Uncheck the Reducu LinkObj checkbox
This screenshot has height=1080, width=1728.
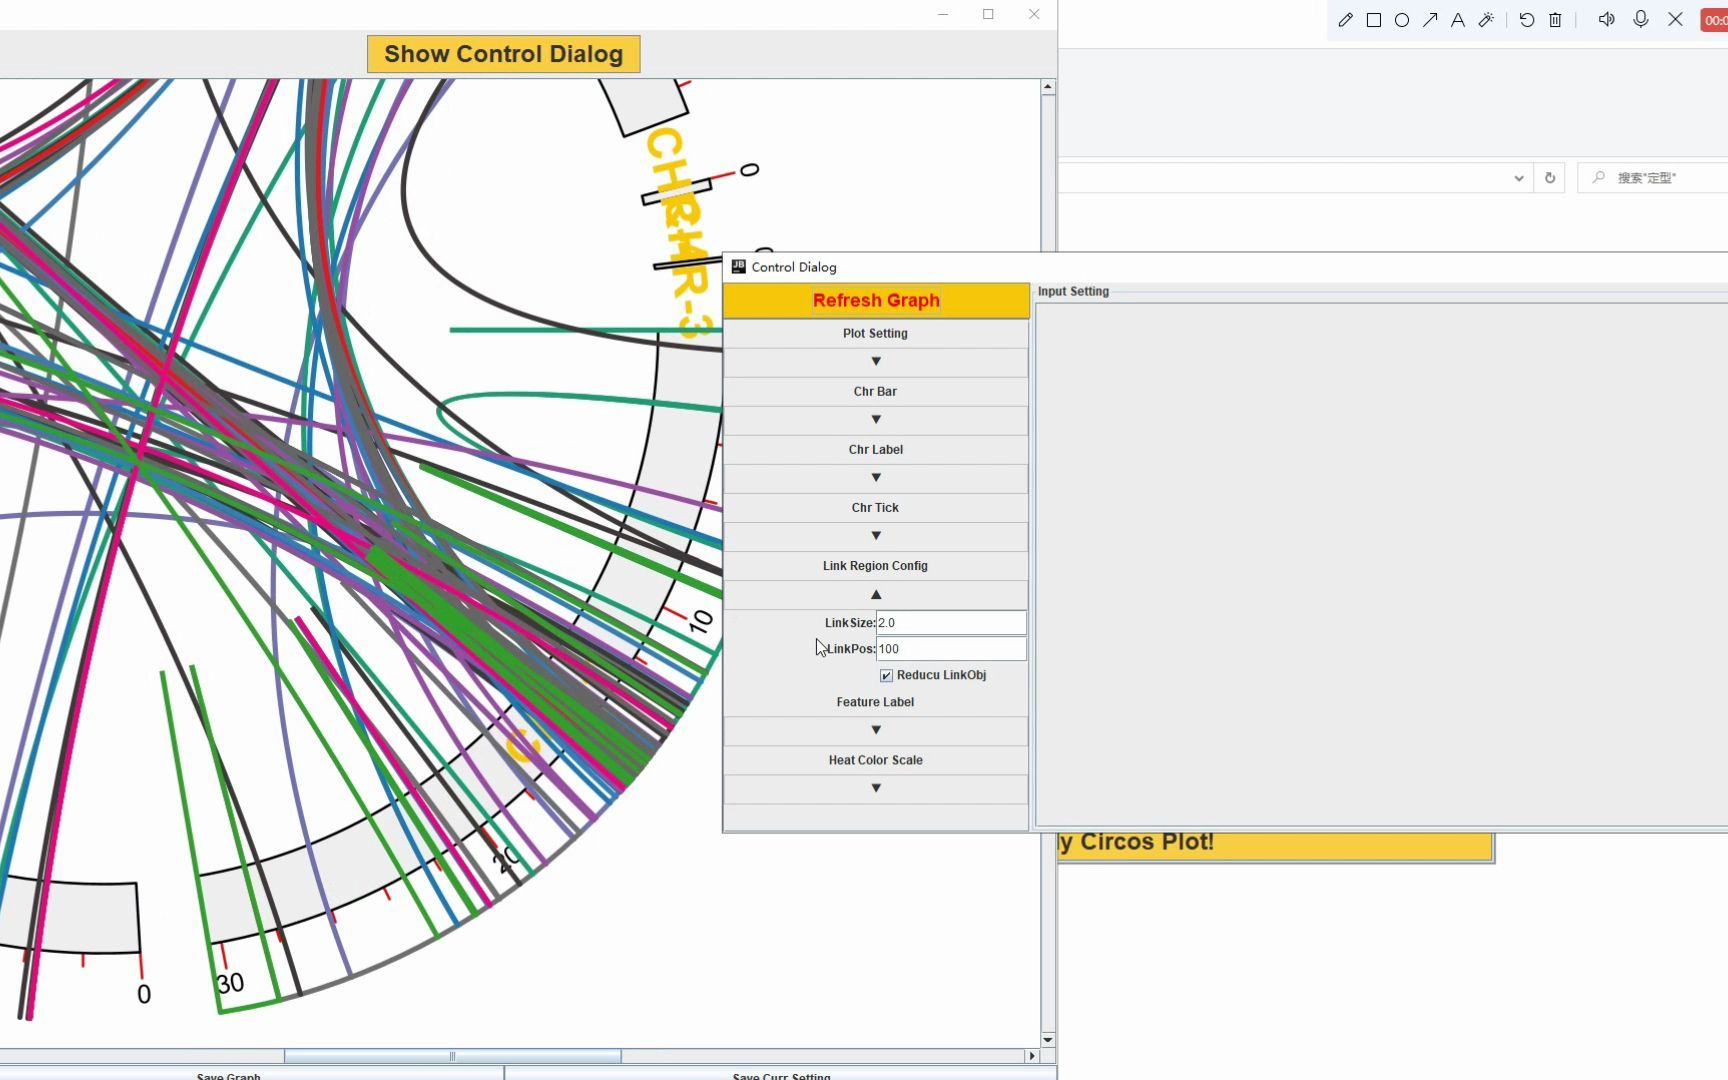tap(886, 676)
